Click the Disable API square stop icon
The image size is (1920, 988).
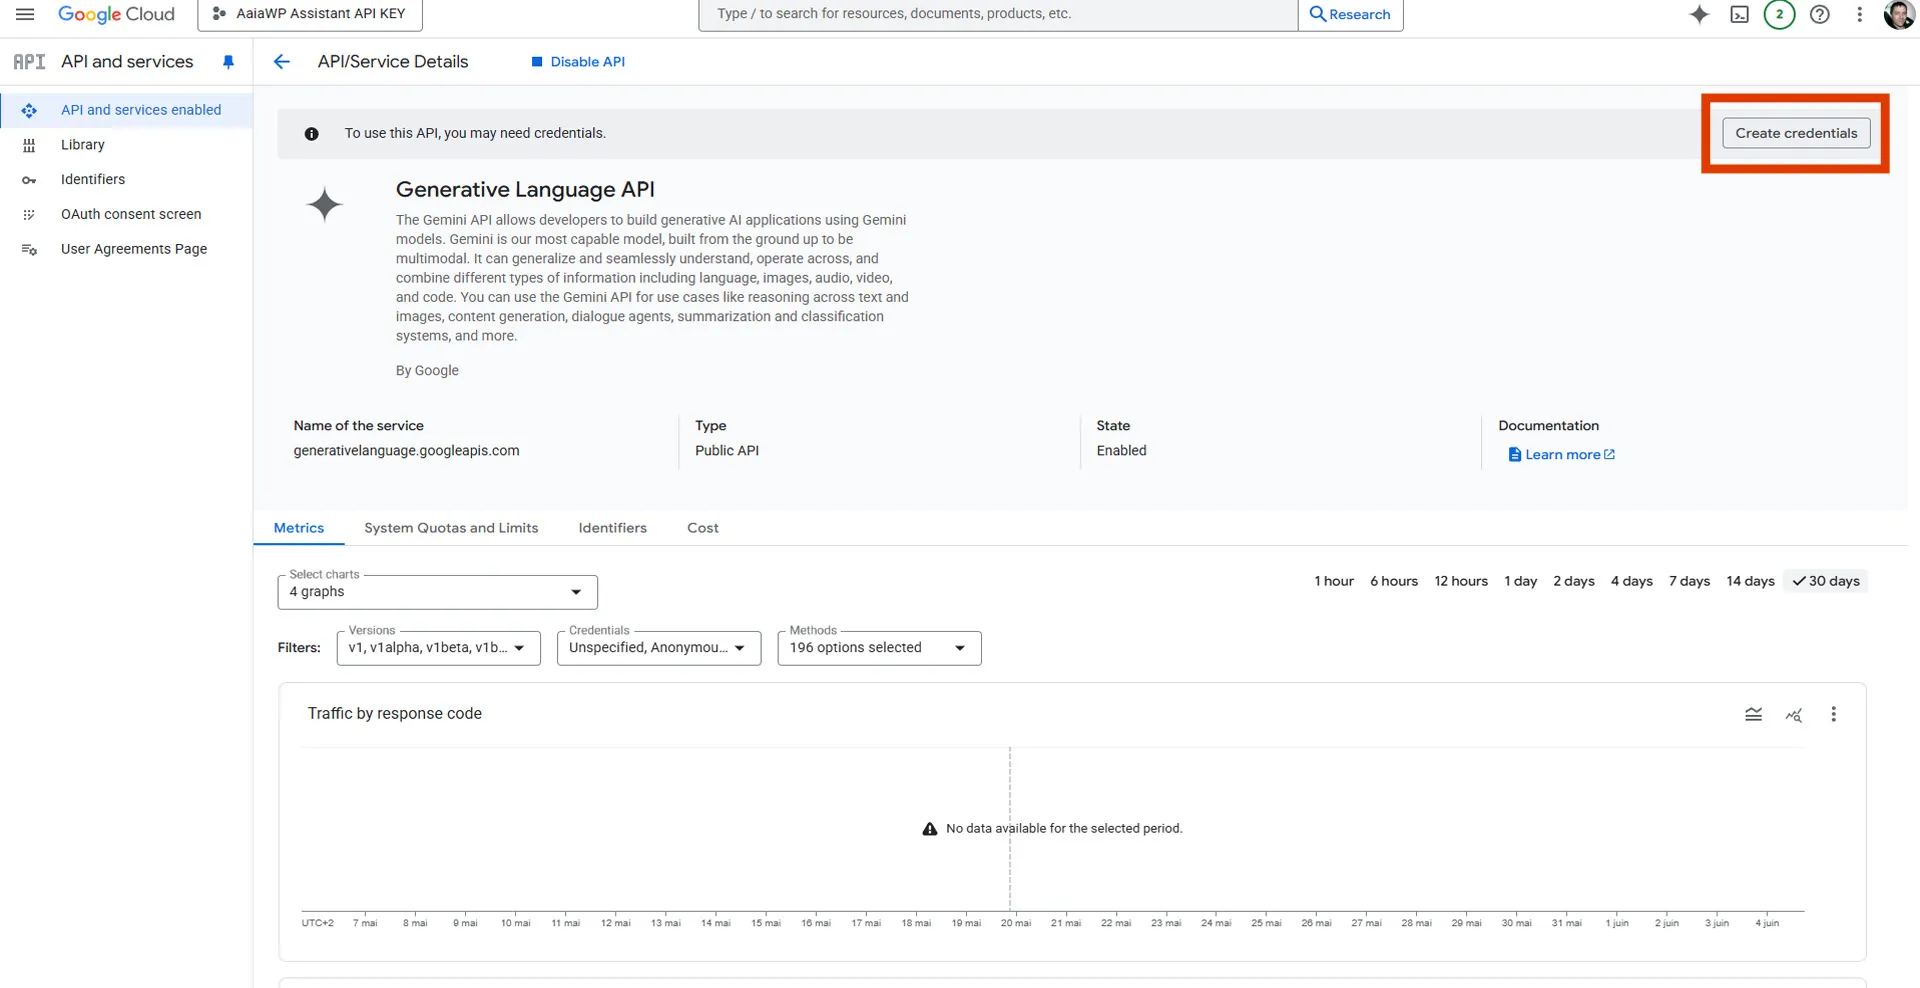(x=537, y=62)
